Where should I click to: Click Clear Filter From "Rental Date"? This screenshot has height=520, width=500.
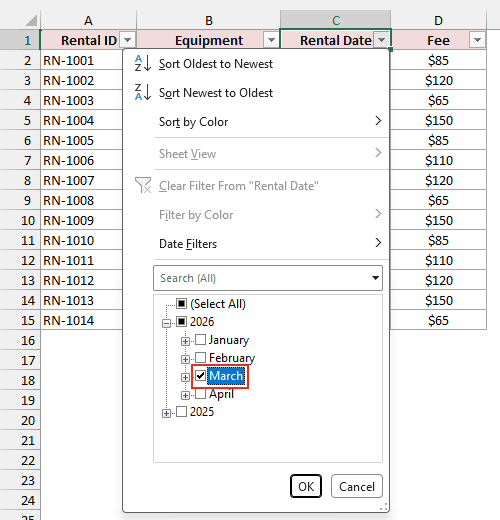256,185
